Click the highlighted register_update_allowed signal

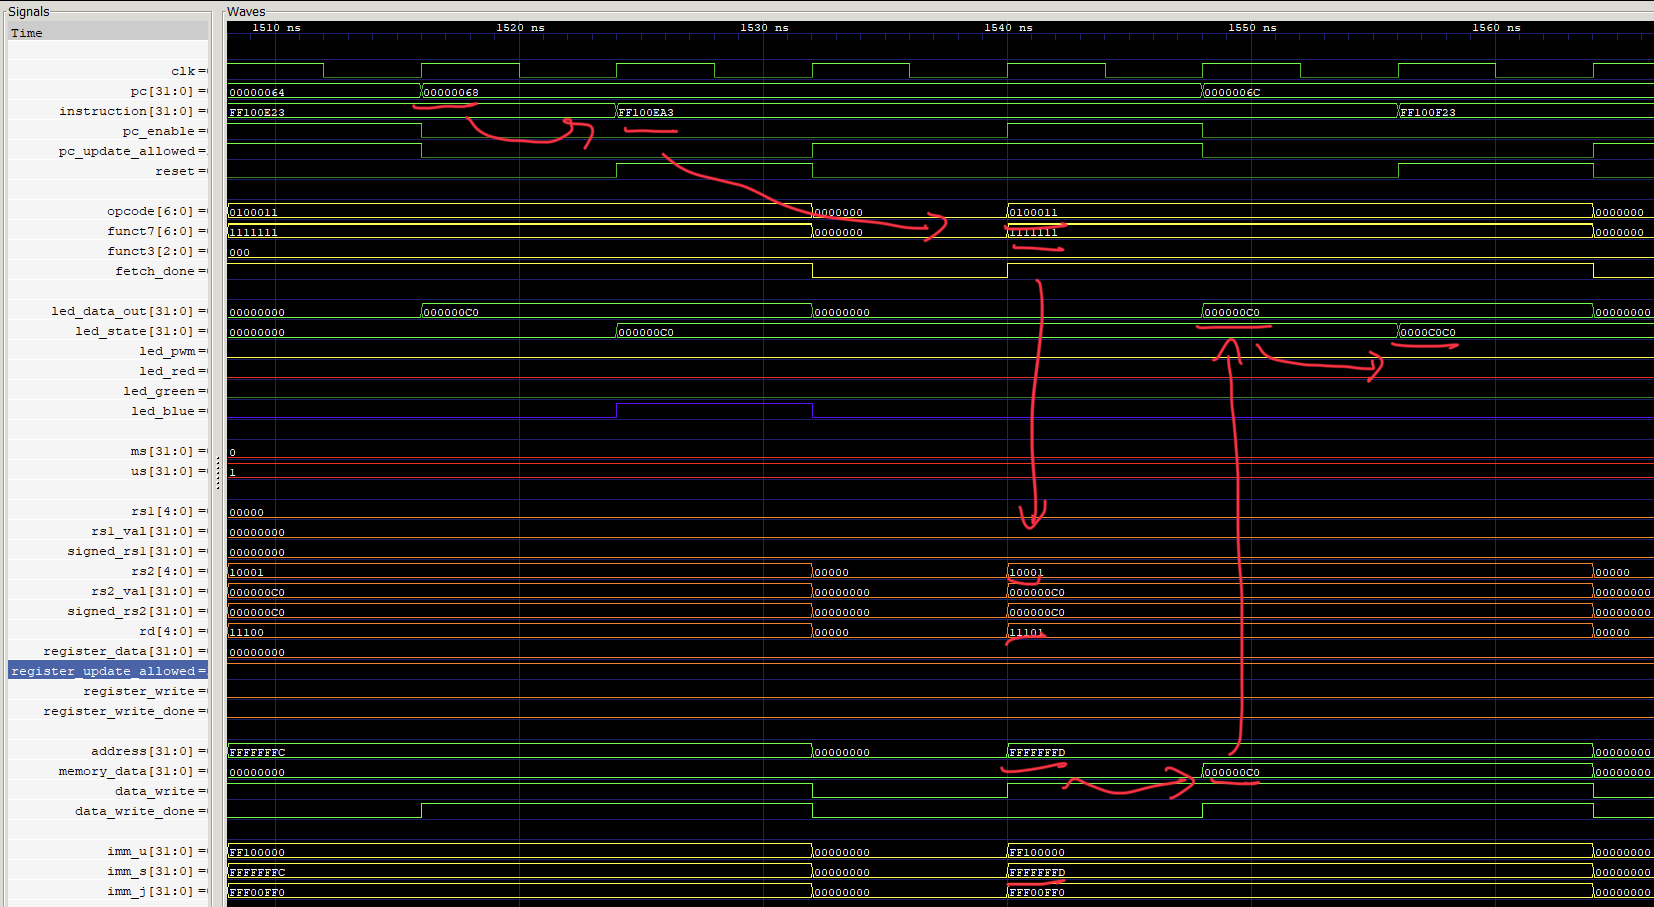(108, 671)
